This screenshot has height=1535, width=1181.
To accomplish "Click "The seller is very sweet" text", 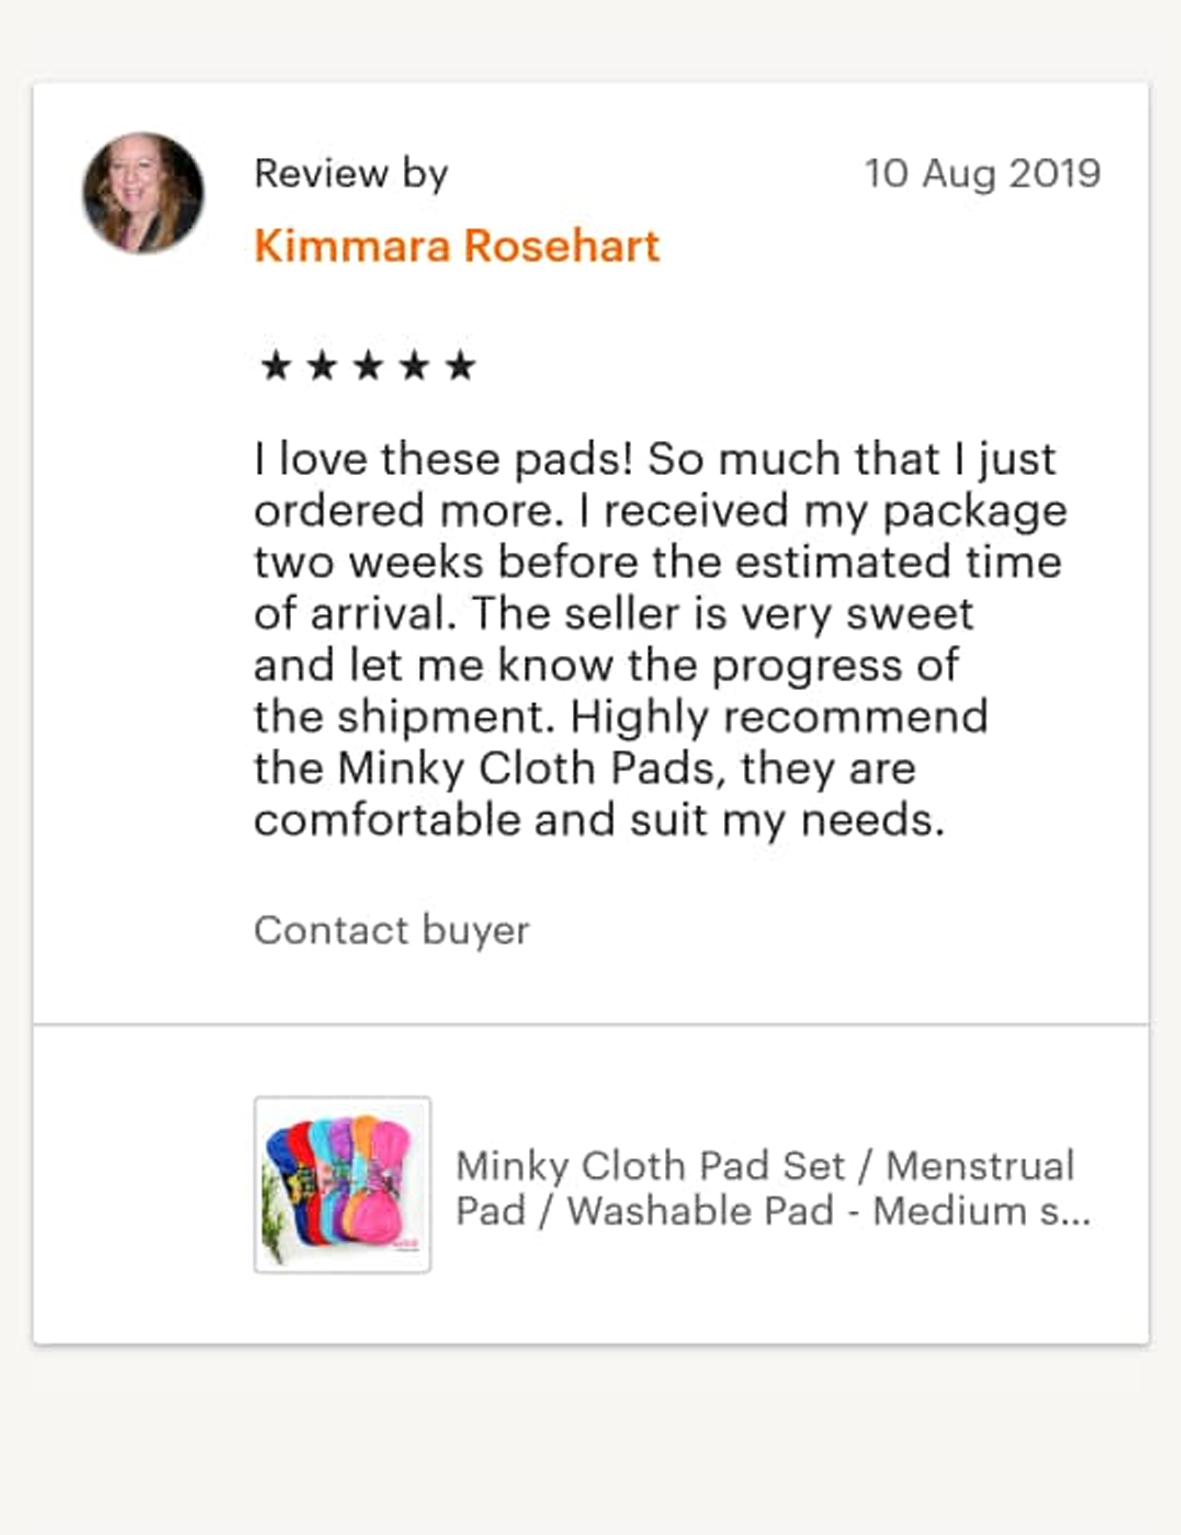I will tap(722, 614).
